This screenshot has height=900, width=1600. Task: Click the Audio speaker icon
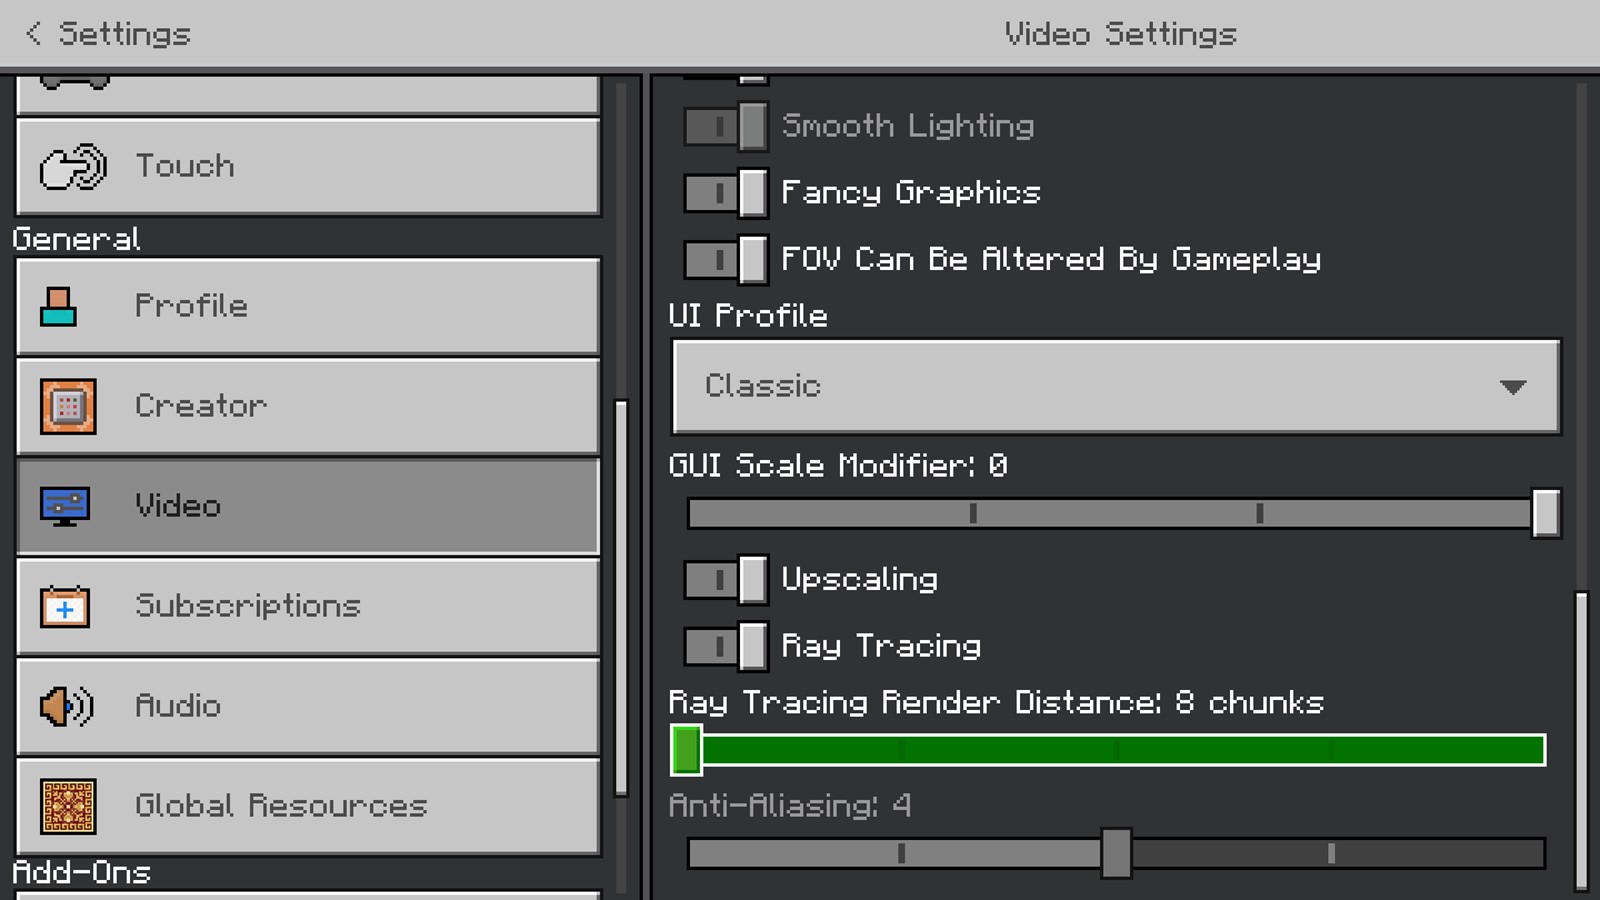[66, 706]
